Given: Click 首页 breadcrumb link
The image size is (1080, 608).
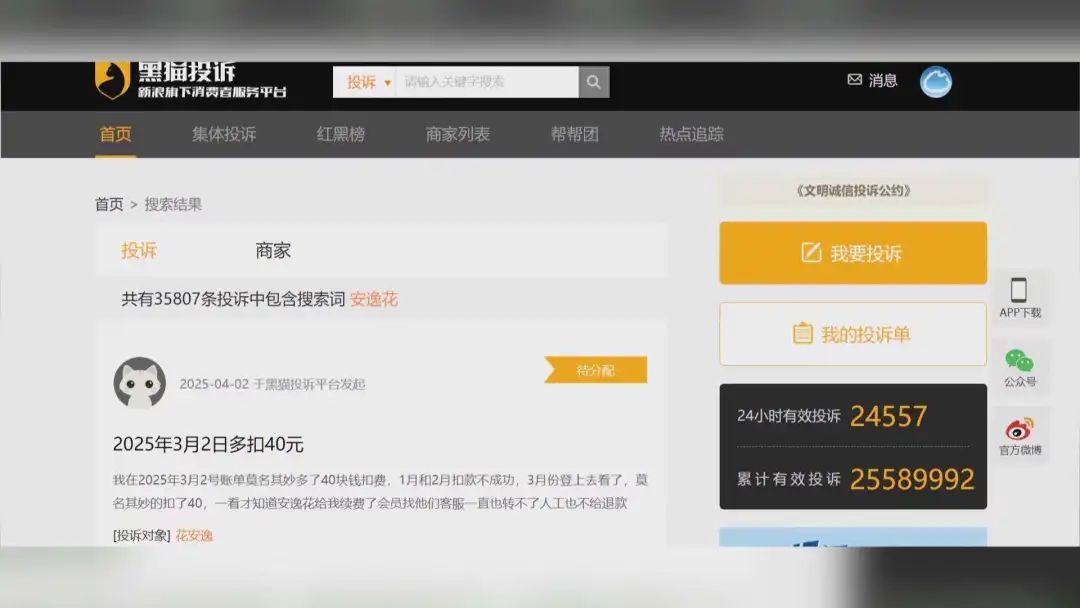Looking at the screenshot, I should point(109,205).
